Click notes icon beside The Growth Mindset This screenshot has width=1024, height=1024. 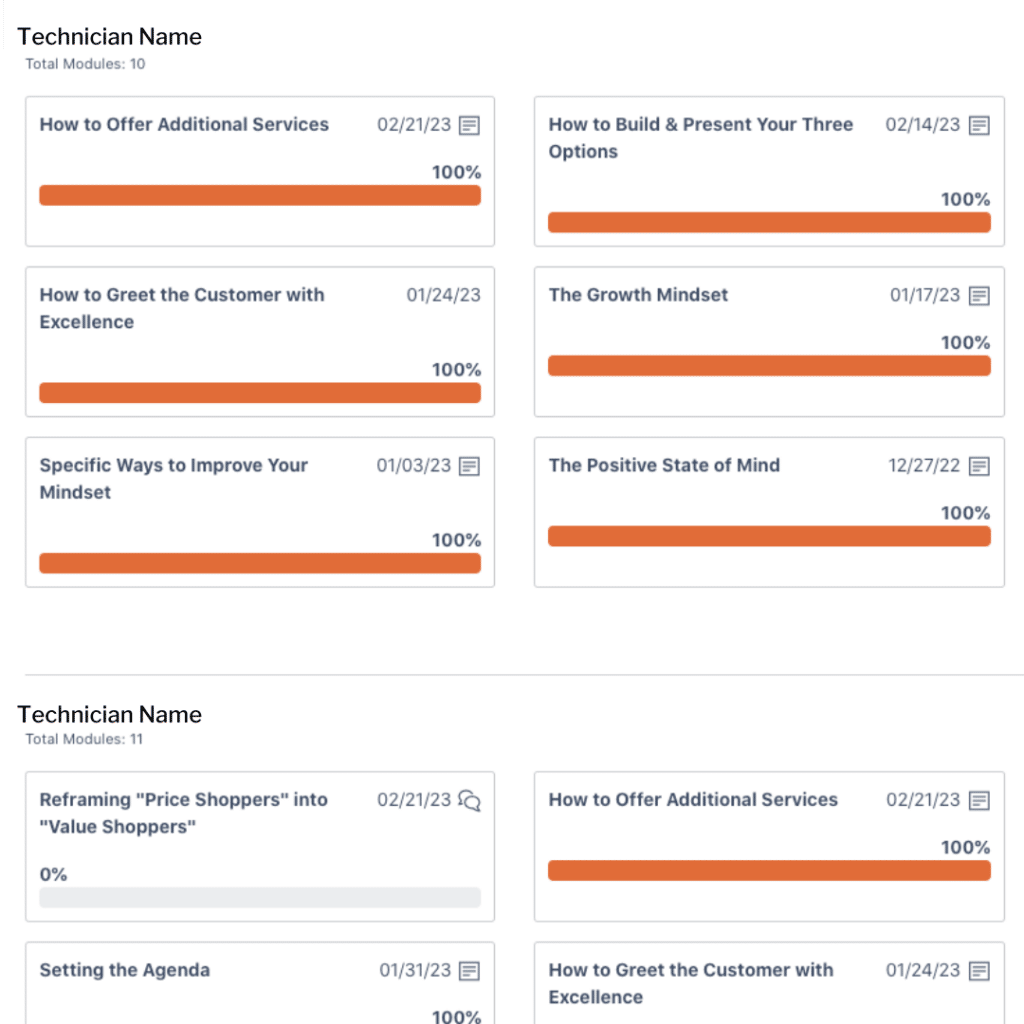point(979,296)
